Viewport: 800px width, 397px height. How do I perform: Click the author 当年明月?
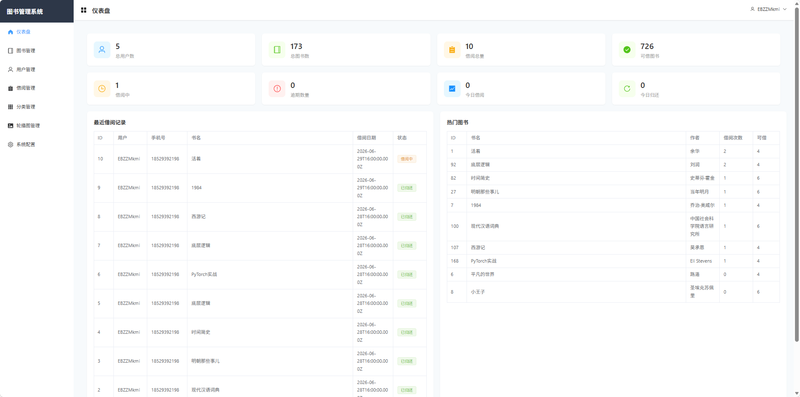pos(699,192)
